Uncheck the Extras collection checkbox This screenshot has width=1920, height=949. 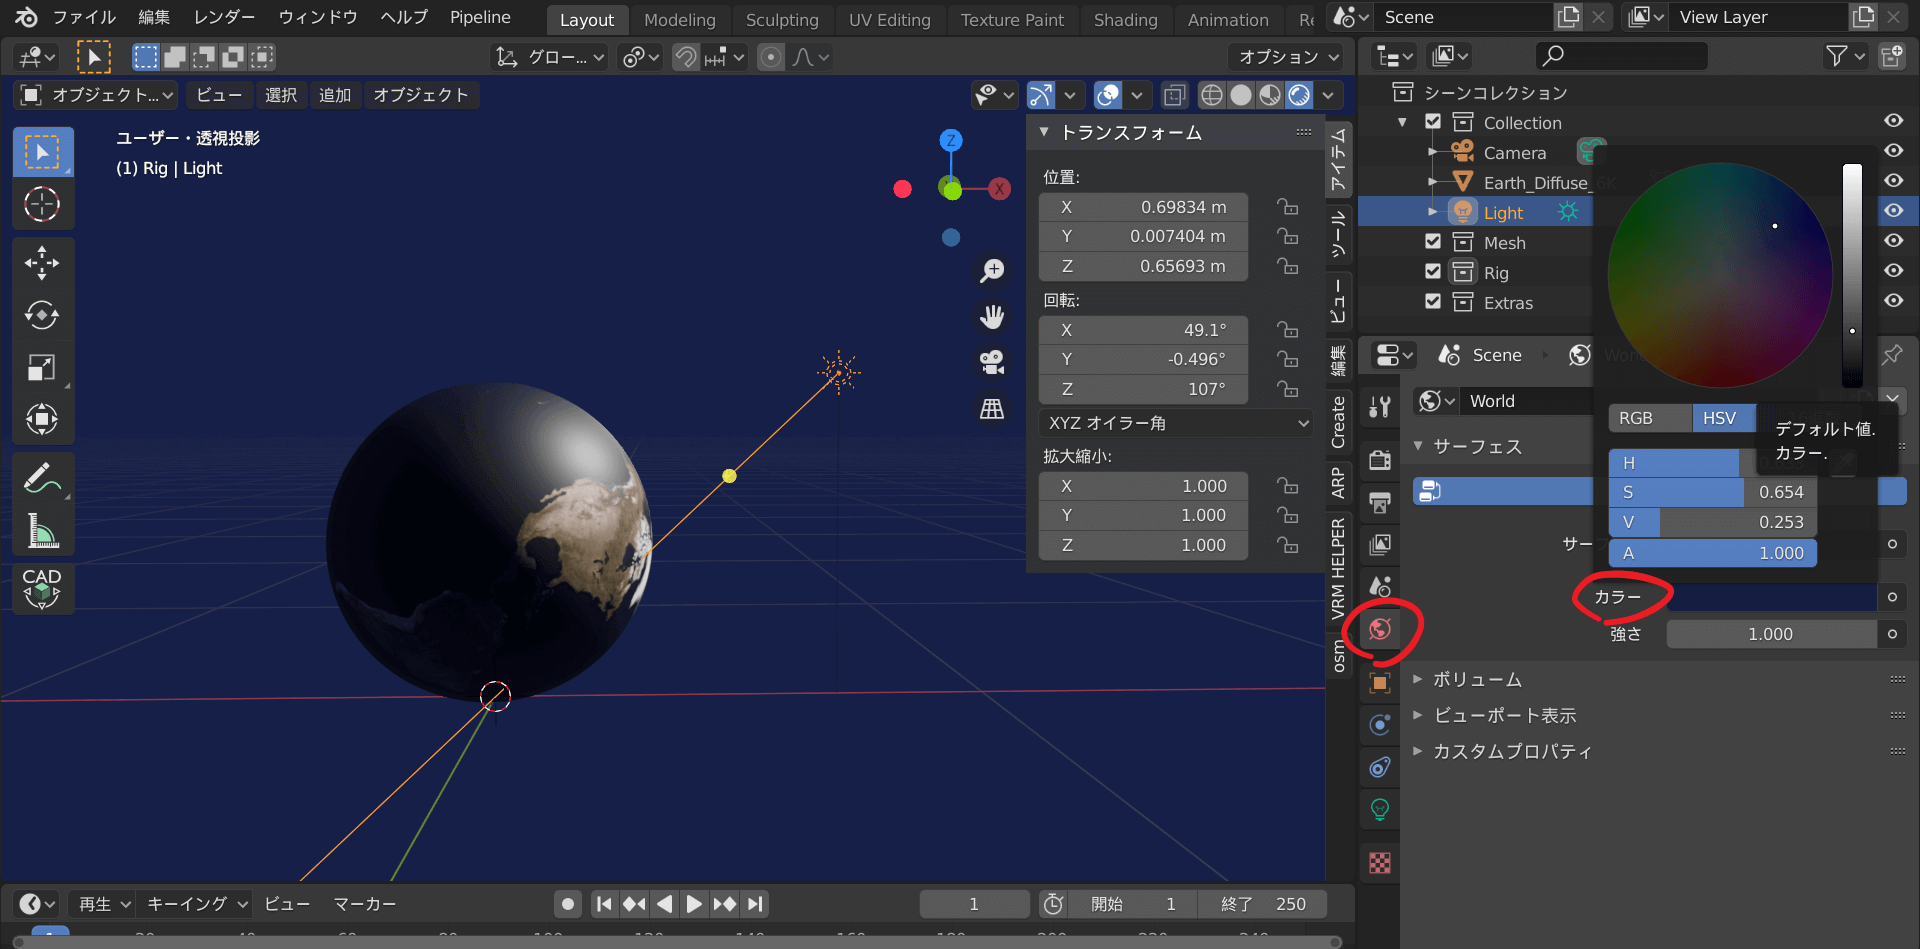pos(1433,302)
